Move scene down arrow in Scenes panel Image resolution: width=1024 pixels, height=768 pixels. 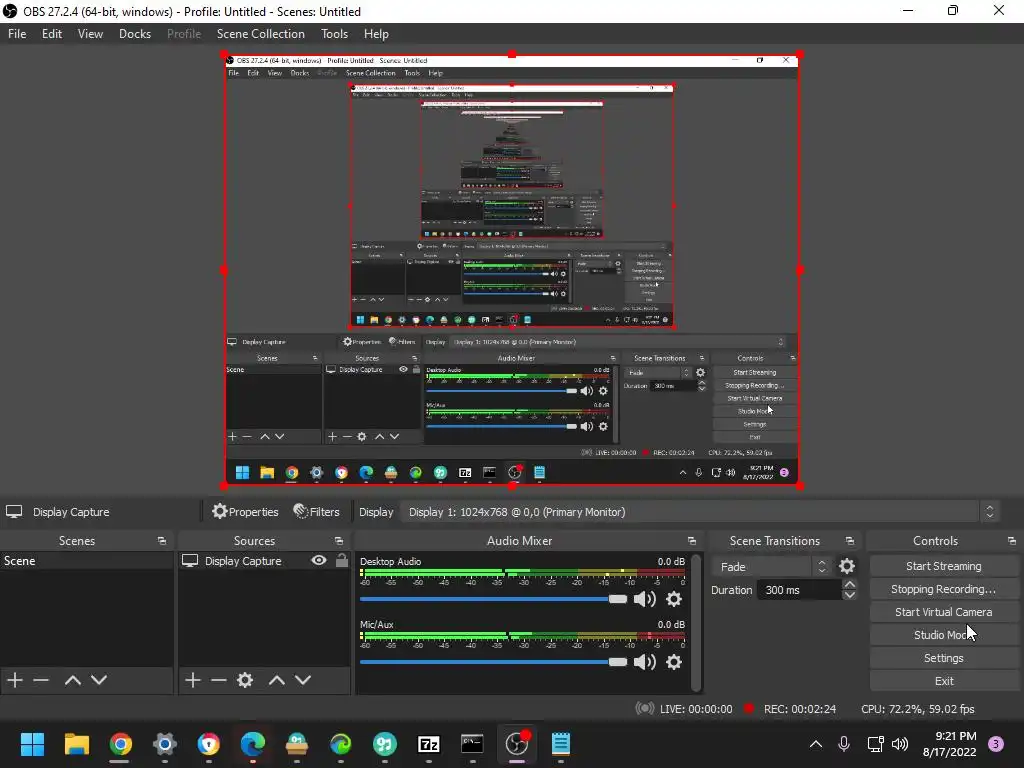click(99, 680)
